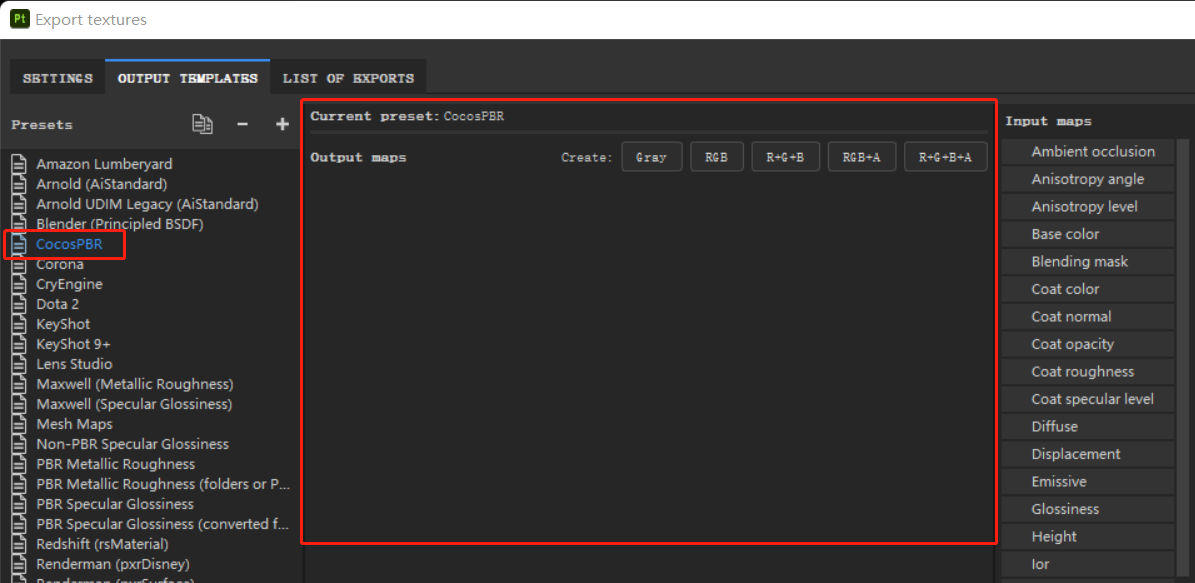
Task: Click the Coat opacity input map
Action: coord(1088,344)
